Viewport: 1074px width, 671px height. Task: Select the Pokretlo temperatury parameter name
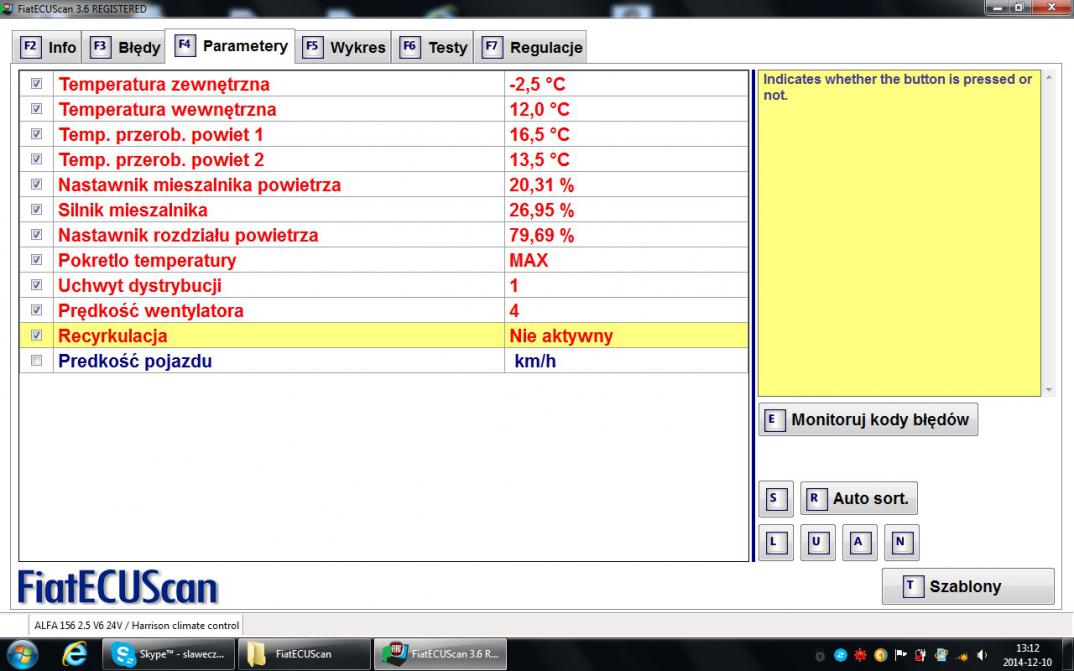coord(147,260)
